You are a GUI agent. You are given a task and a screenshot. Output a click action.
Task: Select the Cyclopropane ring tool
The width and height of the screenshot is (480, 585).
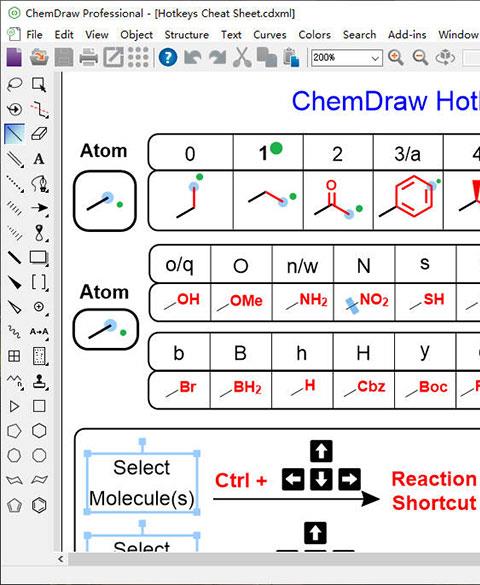15,406
